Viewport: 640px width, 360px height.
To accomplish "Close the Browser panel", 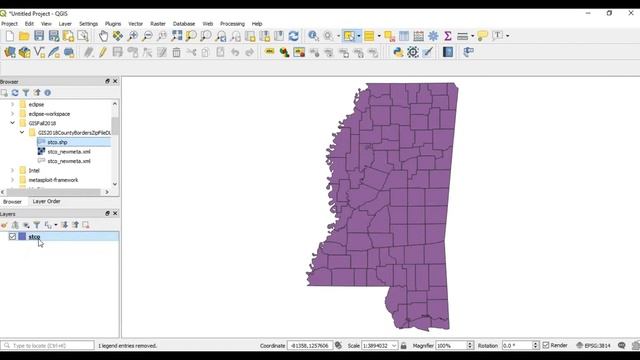I will coord(115,81).
